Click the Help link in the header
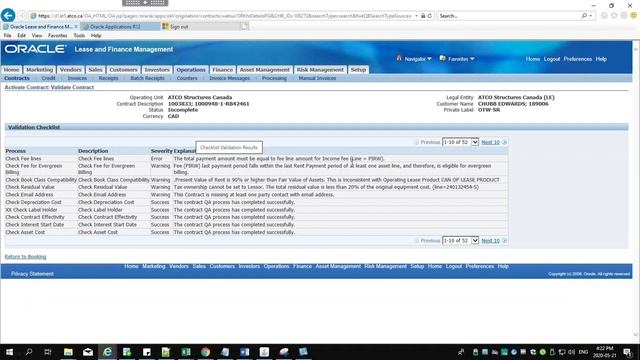Screen dimensions: 640x360 601,59
